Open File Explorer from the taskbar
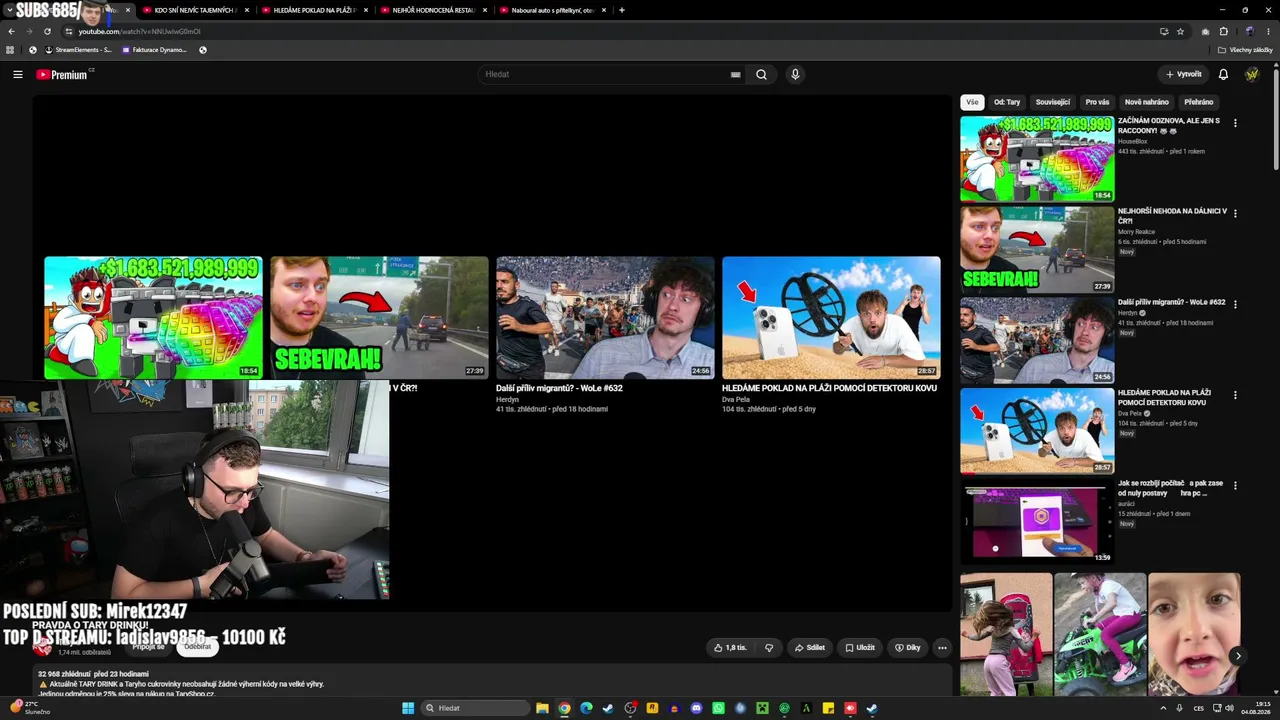The width and height of the screenshot is (1280, 720). pyautogui.click(x=542, y=708)
